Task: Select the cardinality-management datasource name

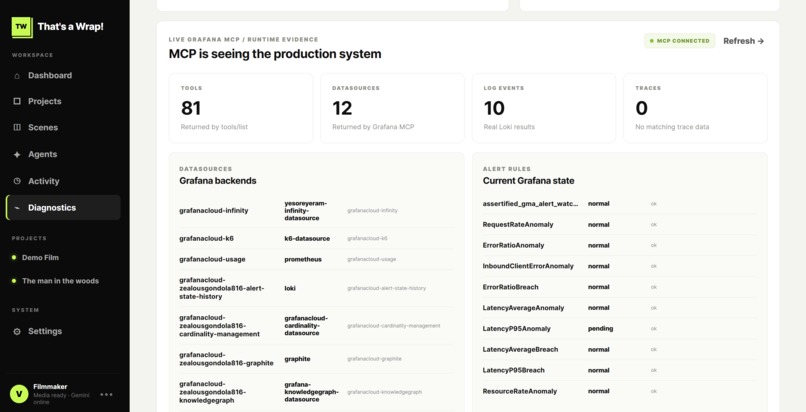Action: pos(219,326)
